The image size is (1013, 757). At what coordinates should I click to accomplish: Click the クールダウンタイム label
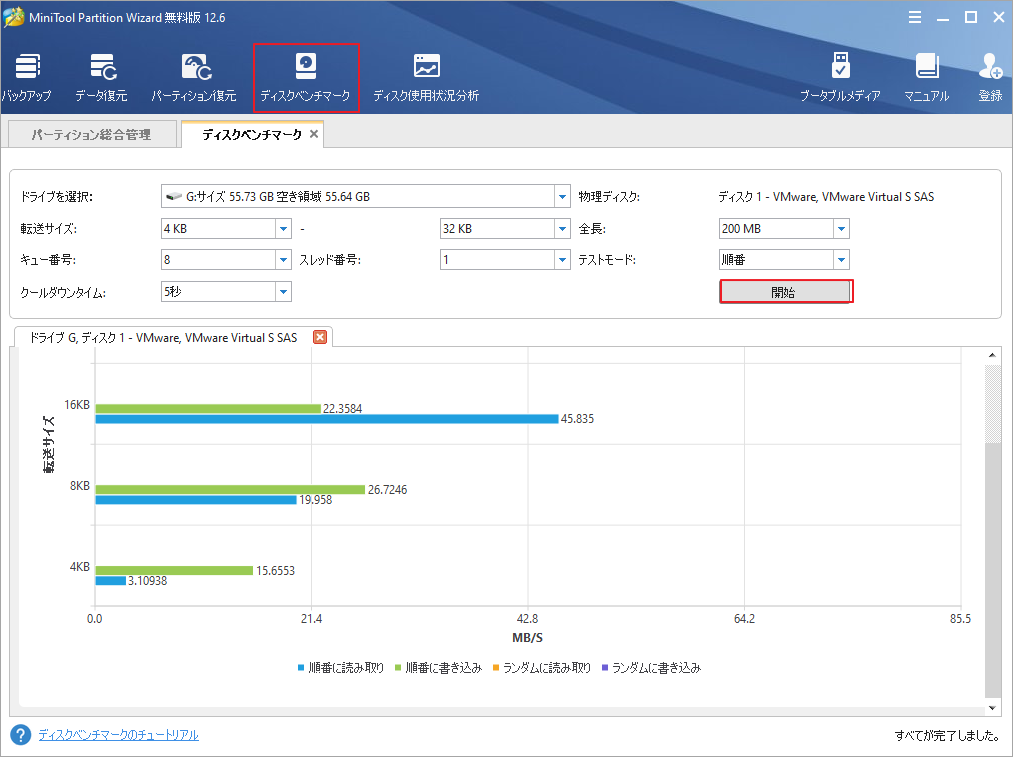(63, 292)
